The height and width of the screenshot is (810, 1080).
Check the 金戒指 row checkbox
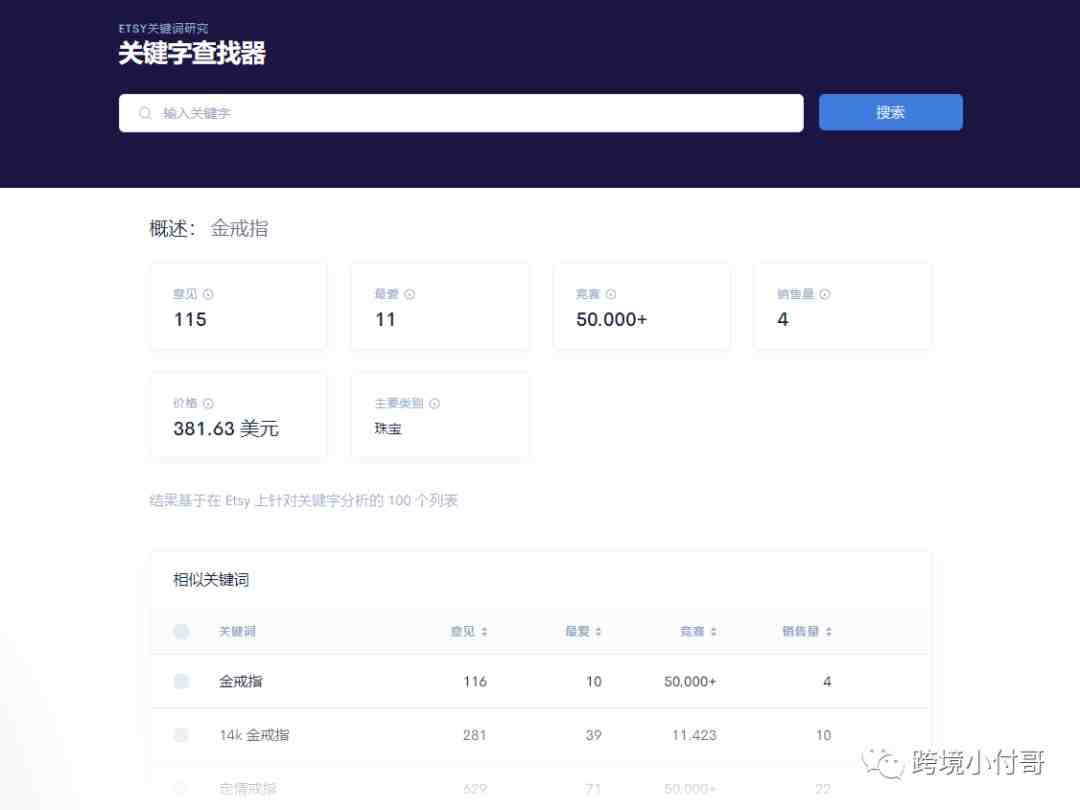tap(181, 681)
